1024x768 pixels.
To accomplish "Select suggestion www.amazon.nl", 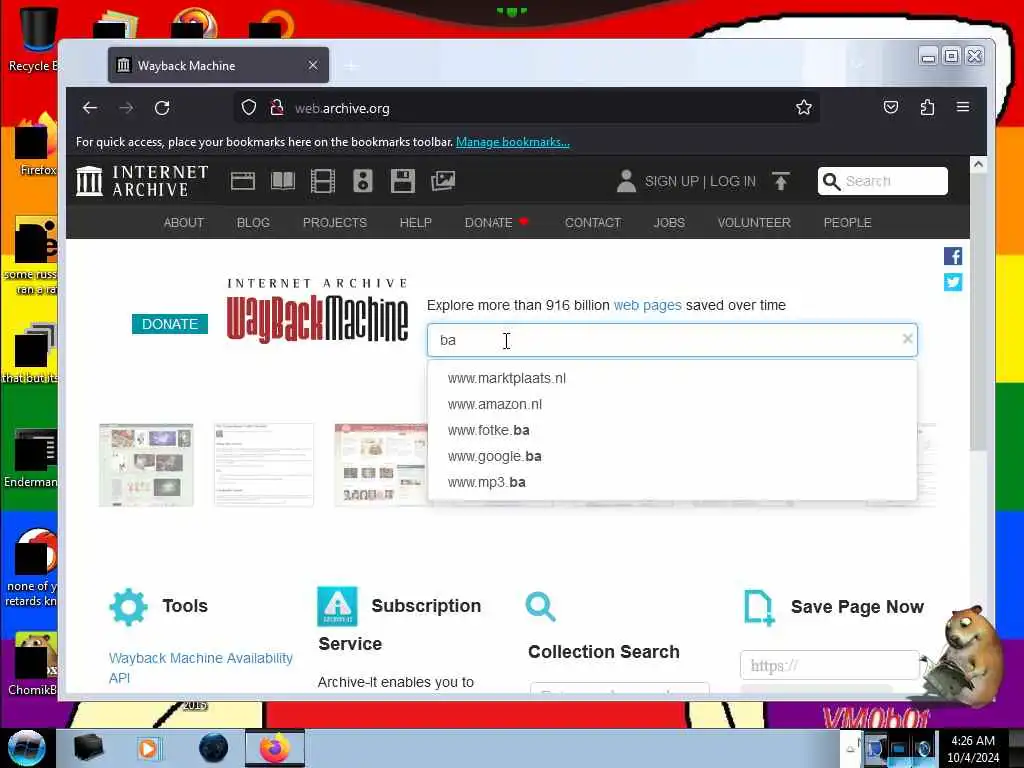I will coord(672,404).
